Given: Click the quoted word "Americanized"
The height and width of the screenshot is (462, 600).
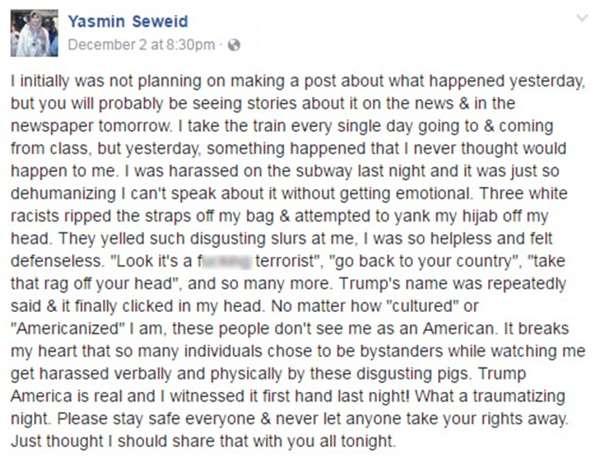Looking at the screenshot, I should pos(68,329).
